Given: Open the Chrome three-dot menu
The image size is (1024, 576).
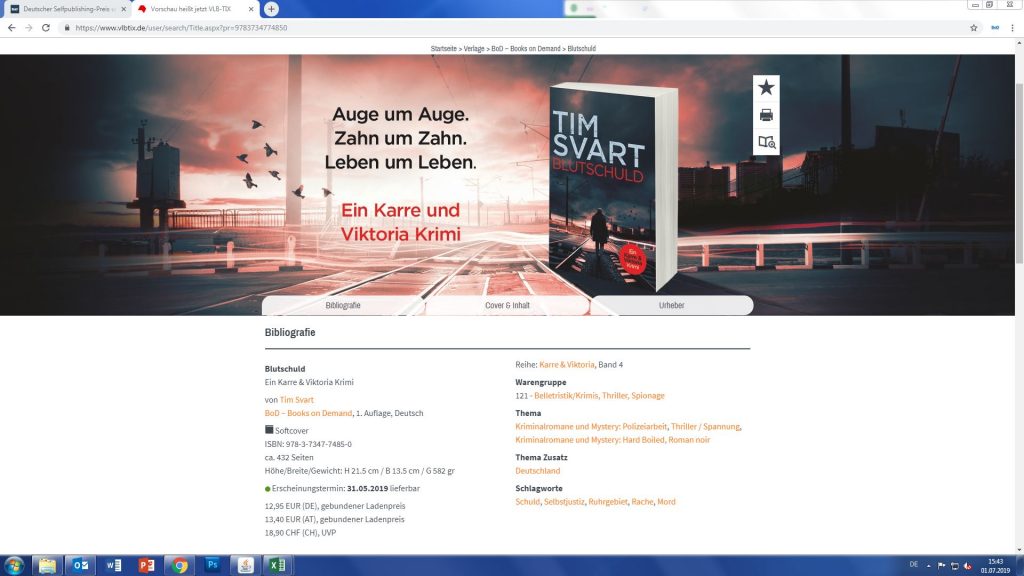Looking at the screenshot, I should click(1012, 28).
